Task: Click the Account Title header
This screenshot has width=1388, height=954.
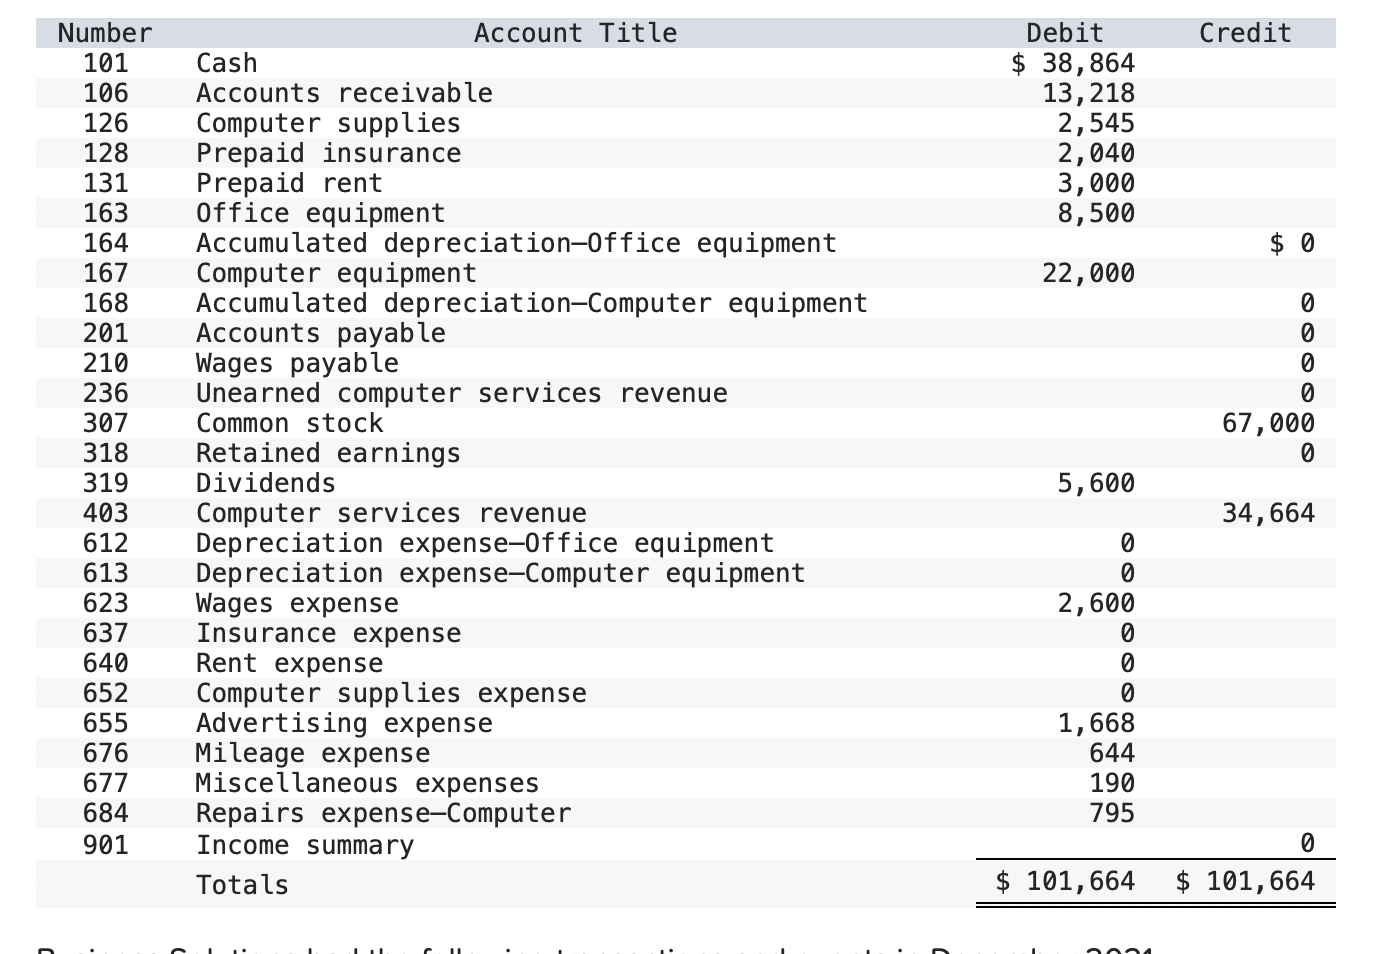Action: (x=575, y=32)
